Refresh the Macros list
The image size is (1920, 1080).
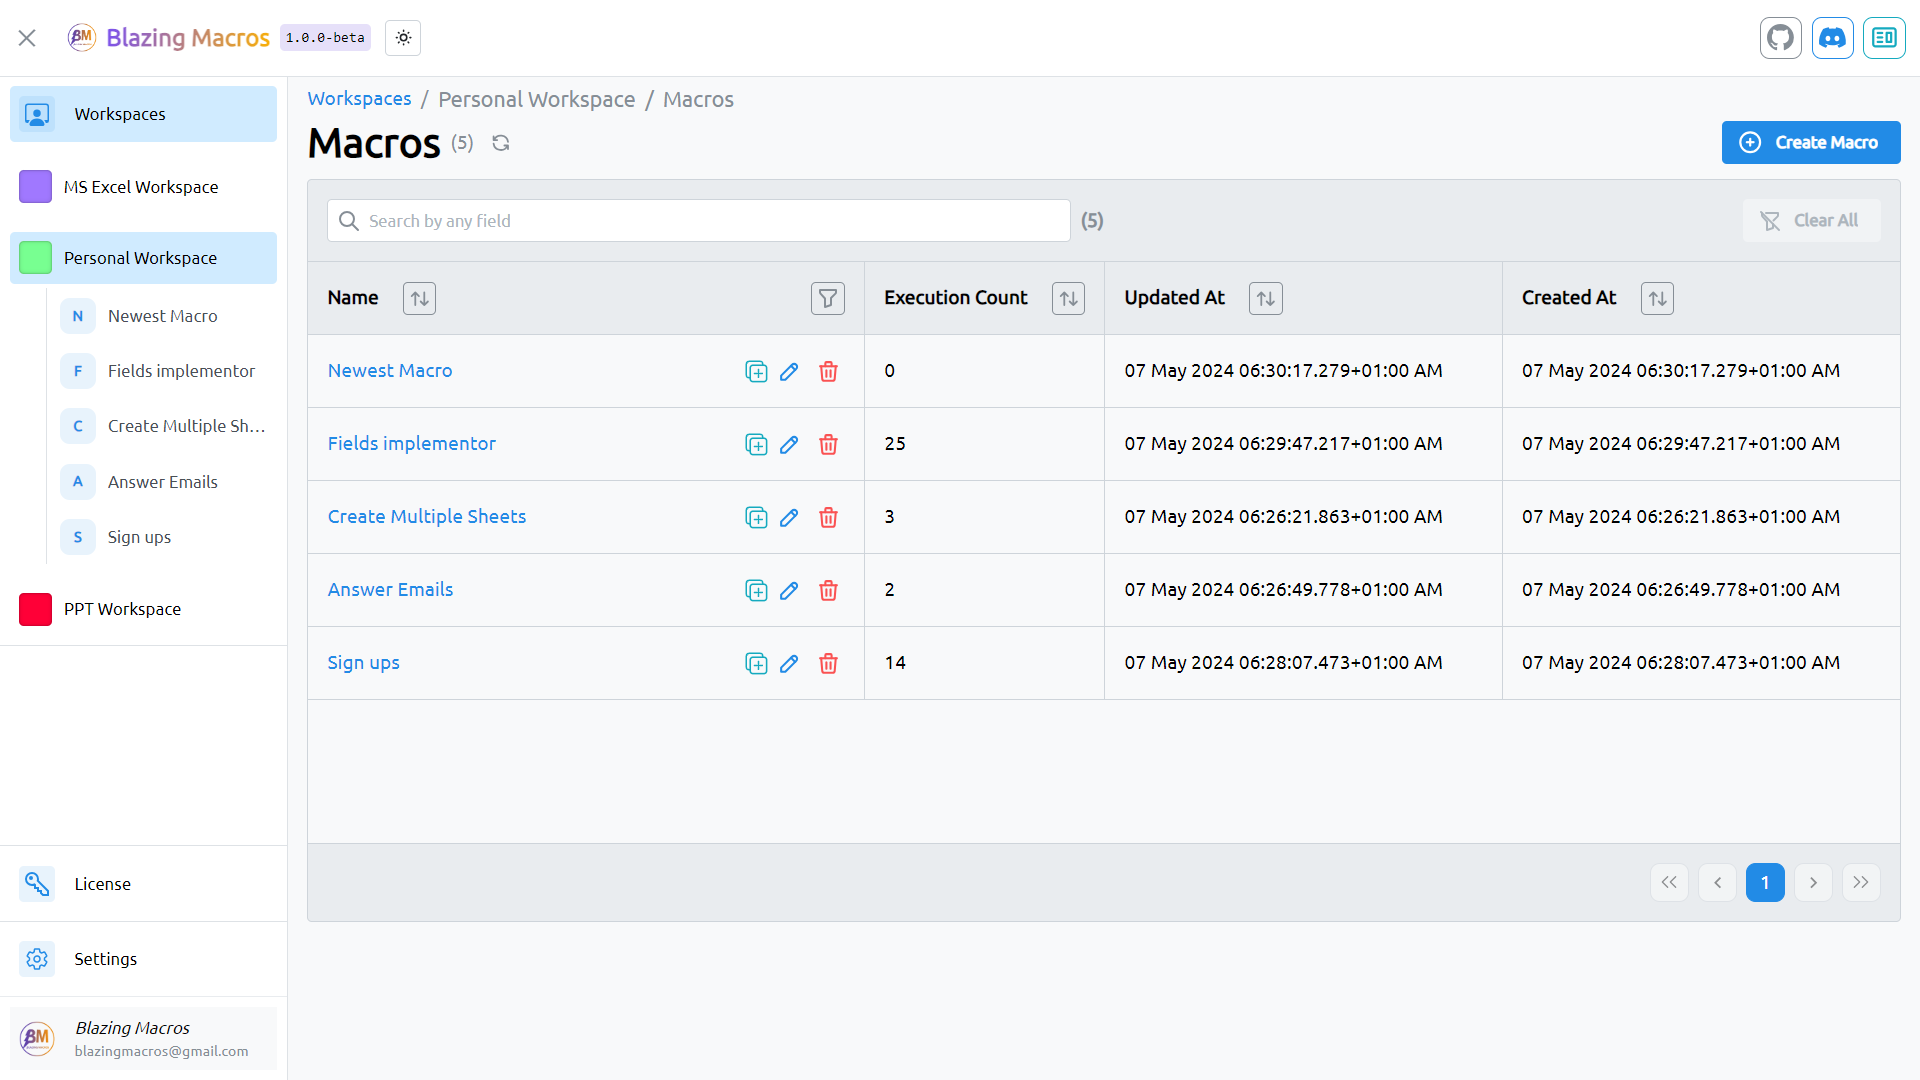point(501,143)
